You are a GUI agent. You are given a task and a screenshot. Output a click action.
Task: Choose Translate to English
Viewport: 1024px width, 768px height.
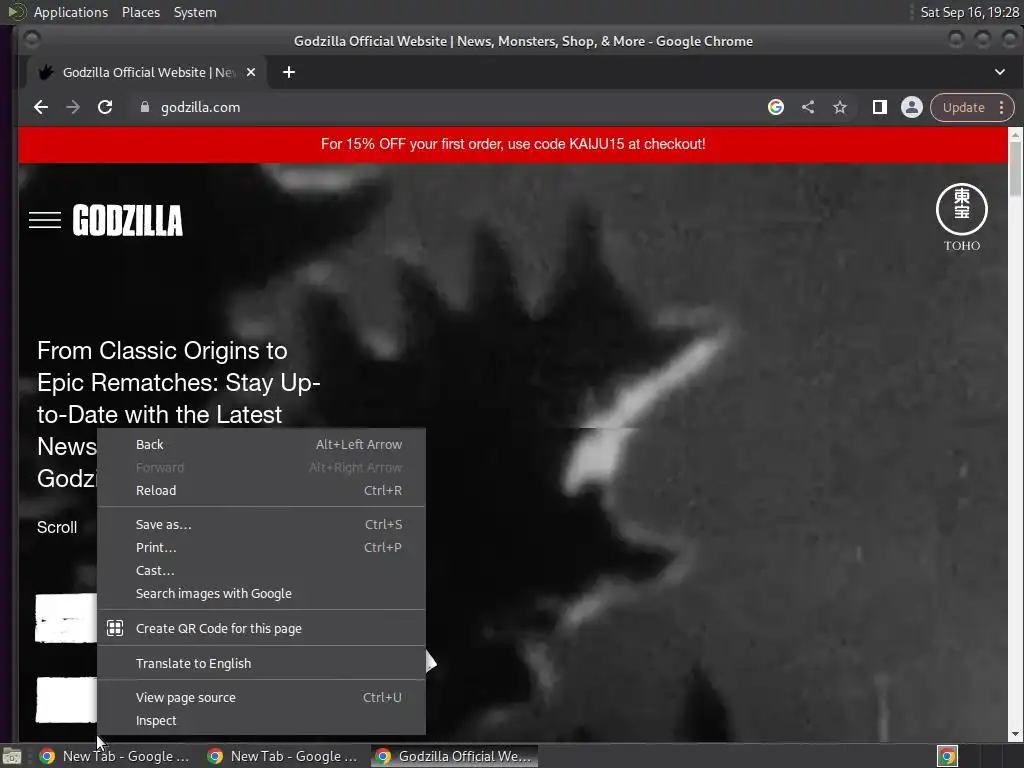pos(261,663)
